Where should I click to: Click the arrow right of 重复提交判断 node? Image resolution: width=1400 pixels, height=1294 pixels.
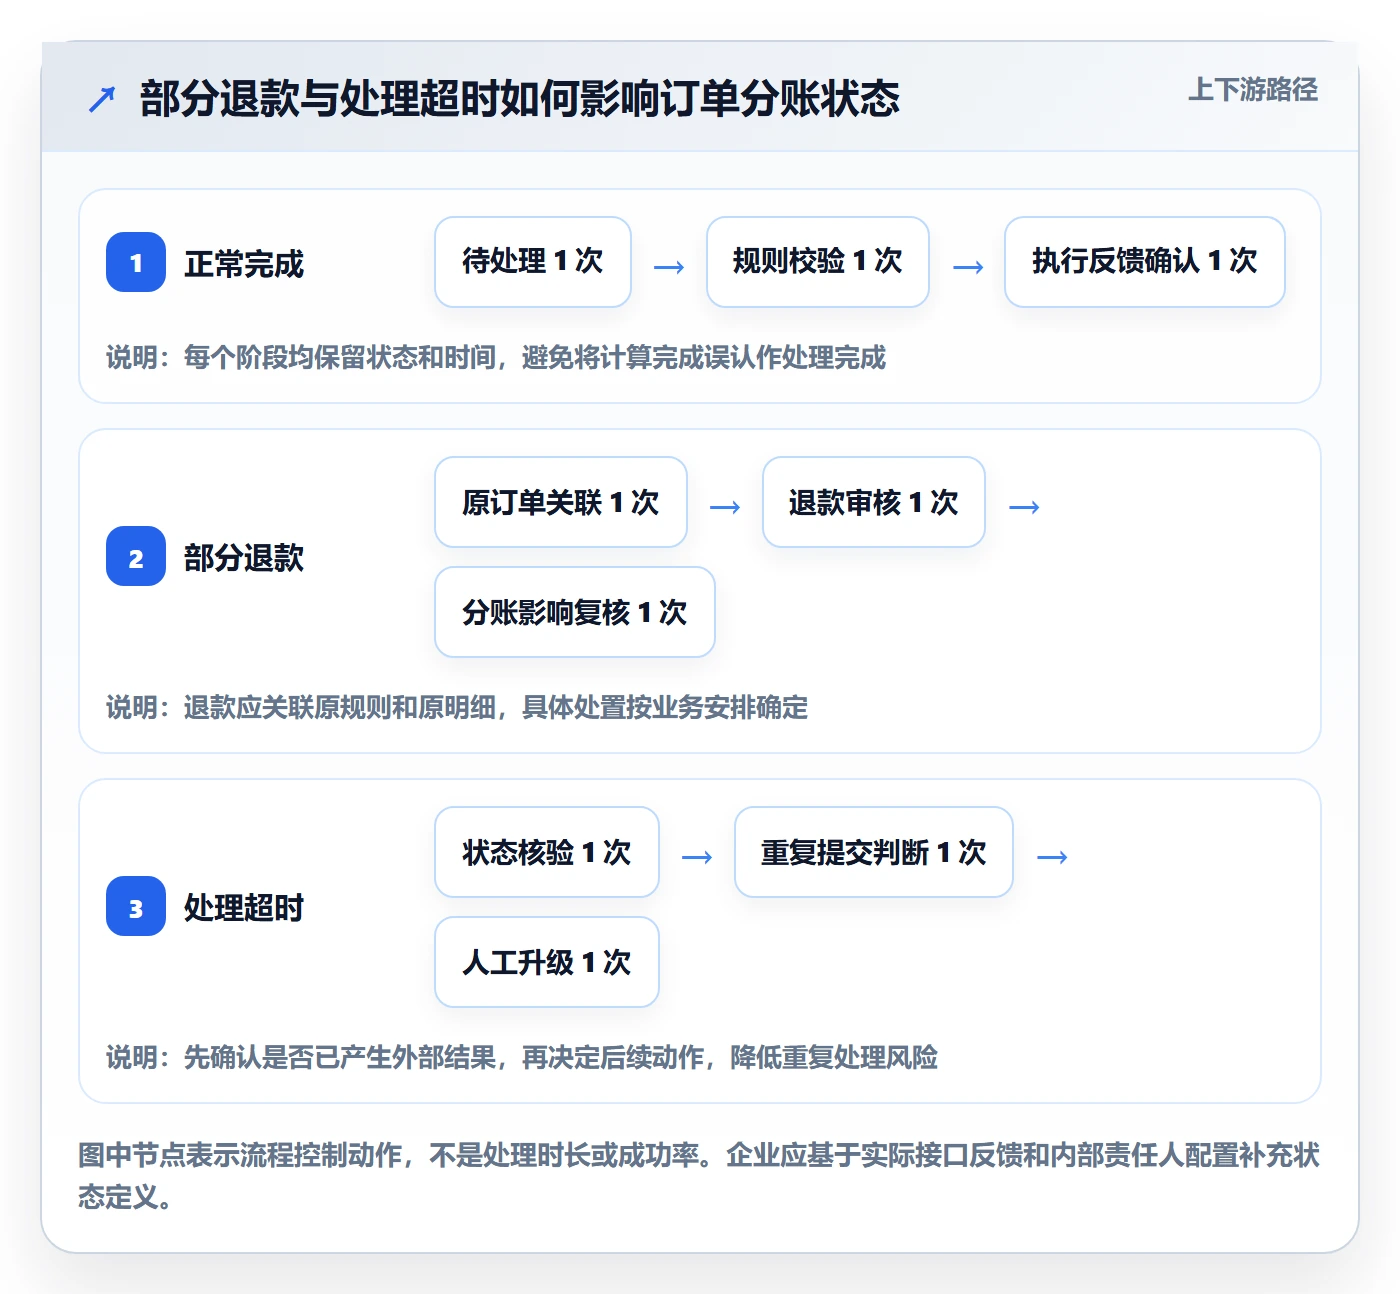(x=1052, y=857)
